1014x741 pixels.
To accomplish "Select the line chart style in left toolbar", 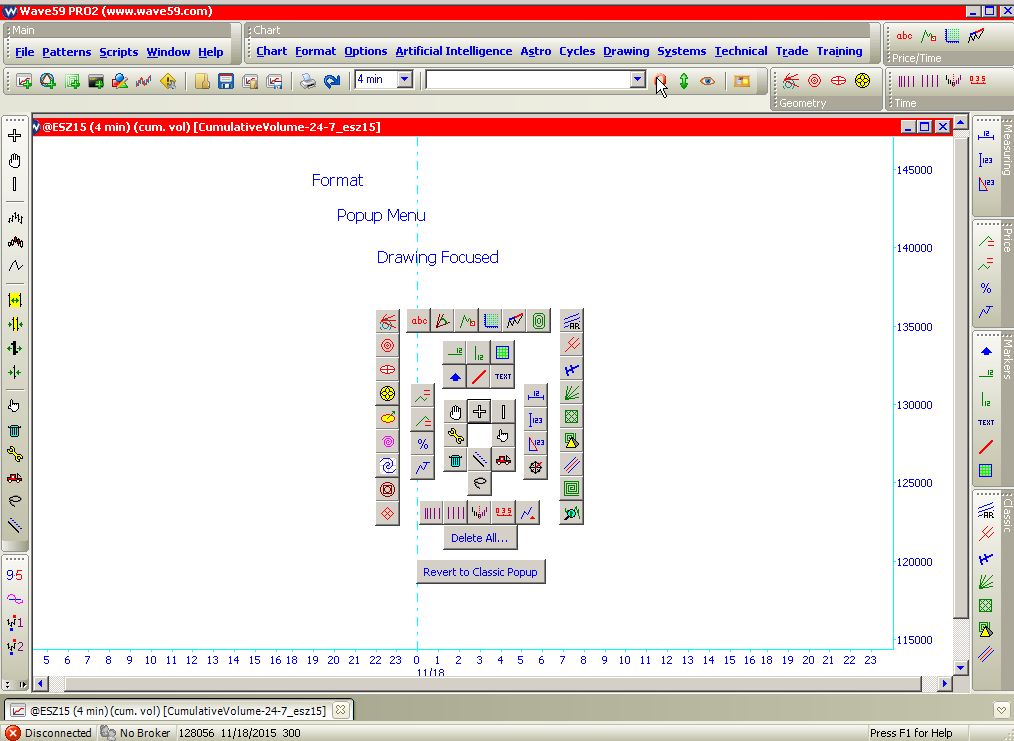I will [x=15, y=266].
